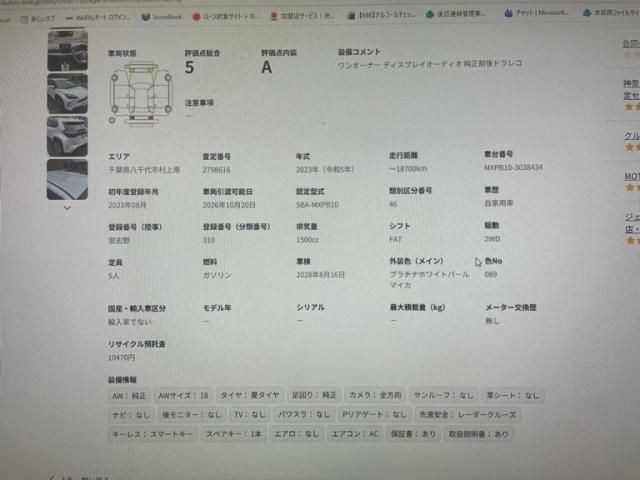Click exterior color プラチナホワイトパールマイカ
Screen dimensions: 640x480
point(429,280)
